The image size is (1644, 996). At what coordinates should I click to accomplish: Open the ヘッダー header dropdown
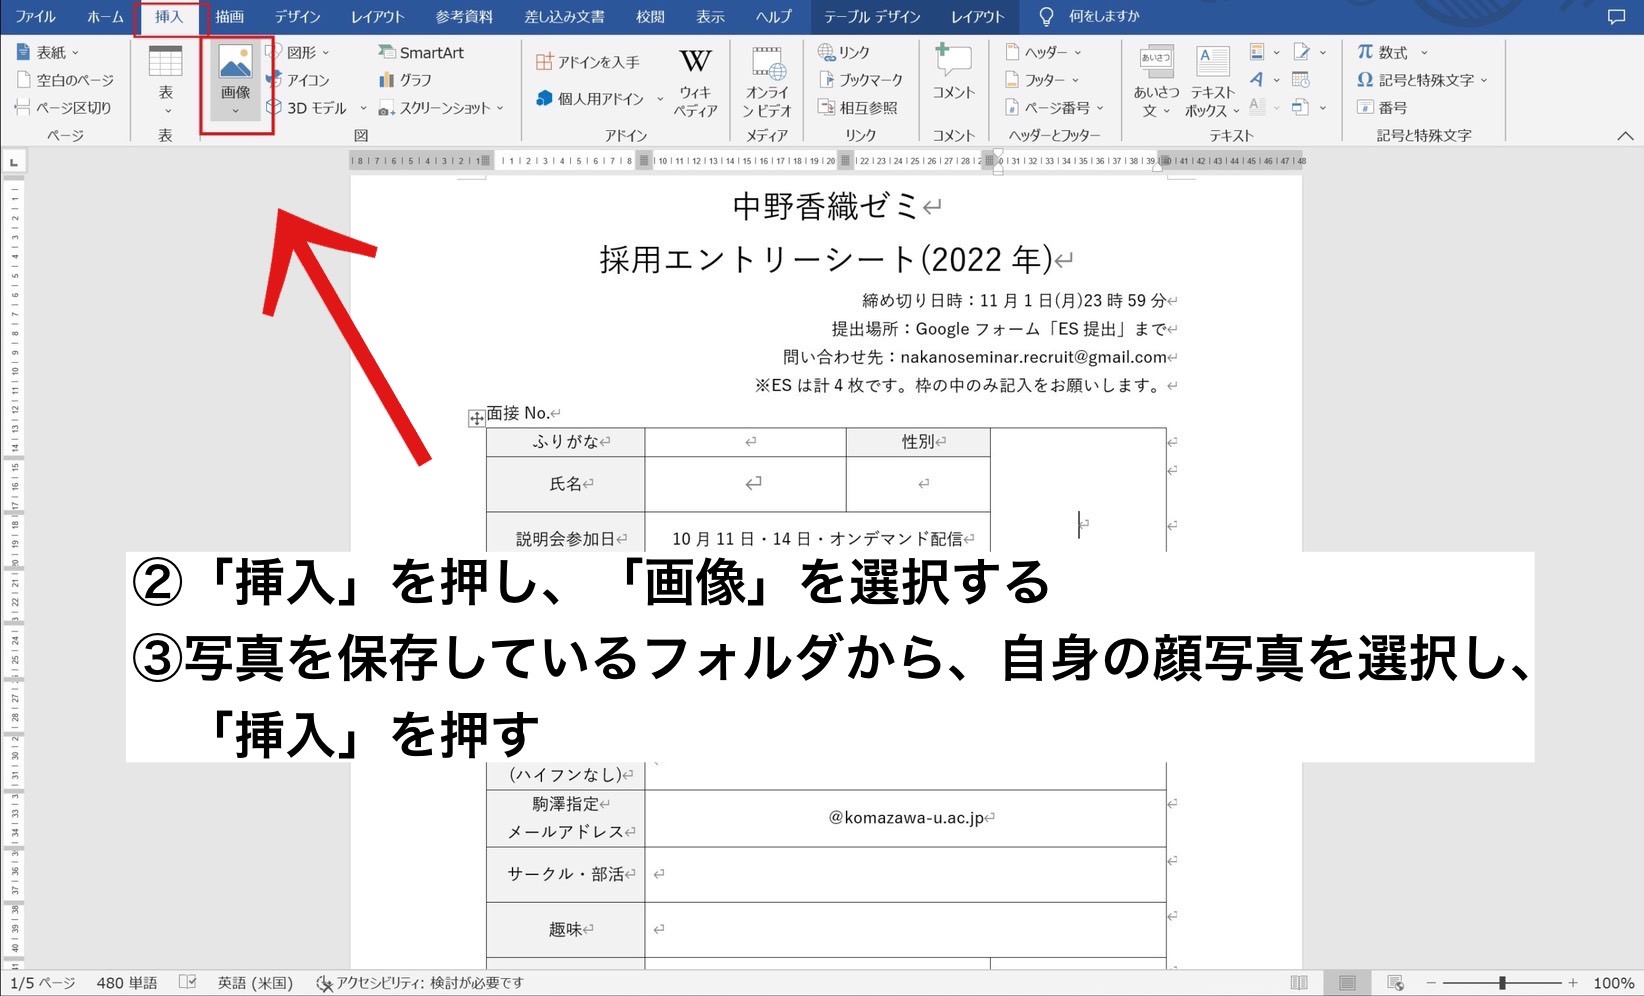point(1043,52)
